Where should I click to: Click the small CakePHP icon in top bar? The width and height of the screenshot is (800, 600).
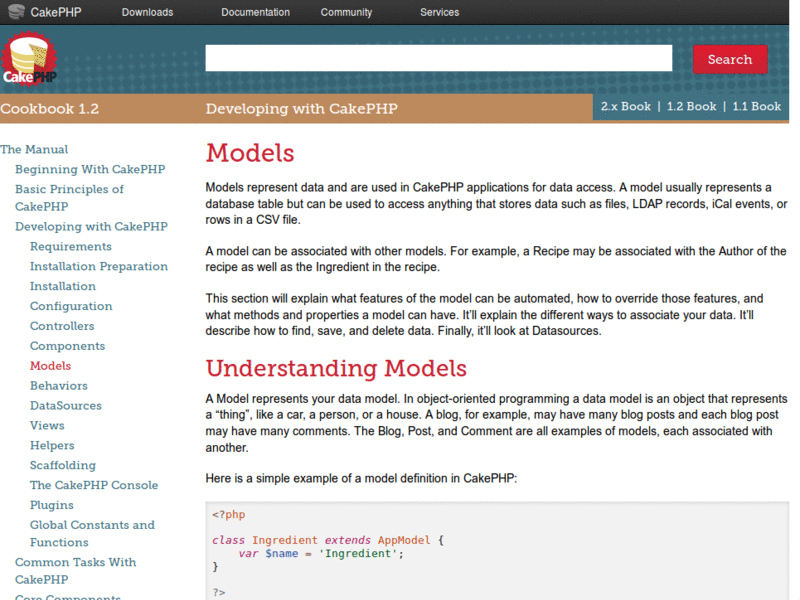pos(16,11)
